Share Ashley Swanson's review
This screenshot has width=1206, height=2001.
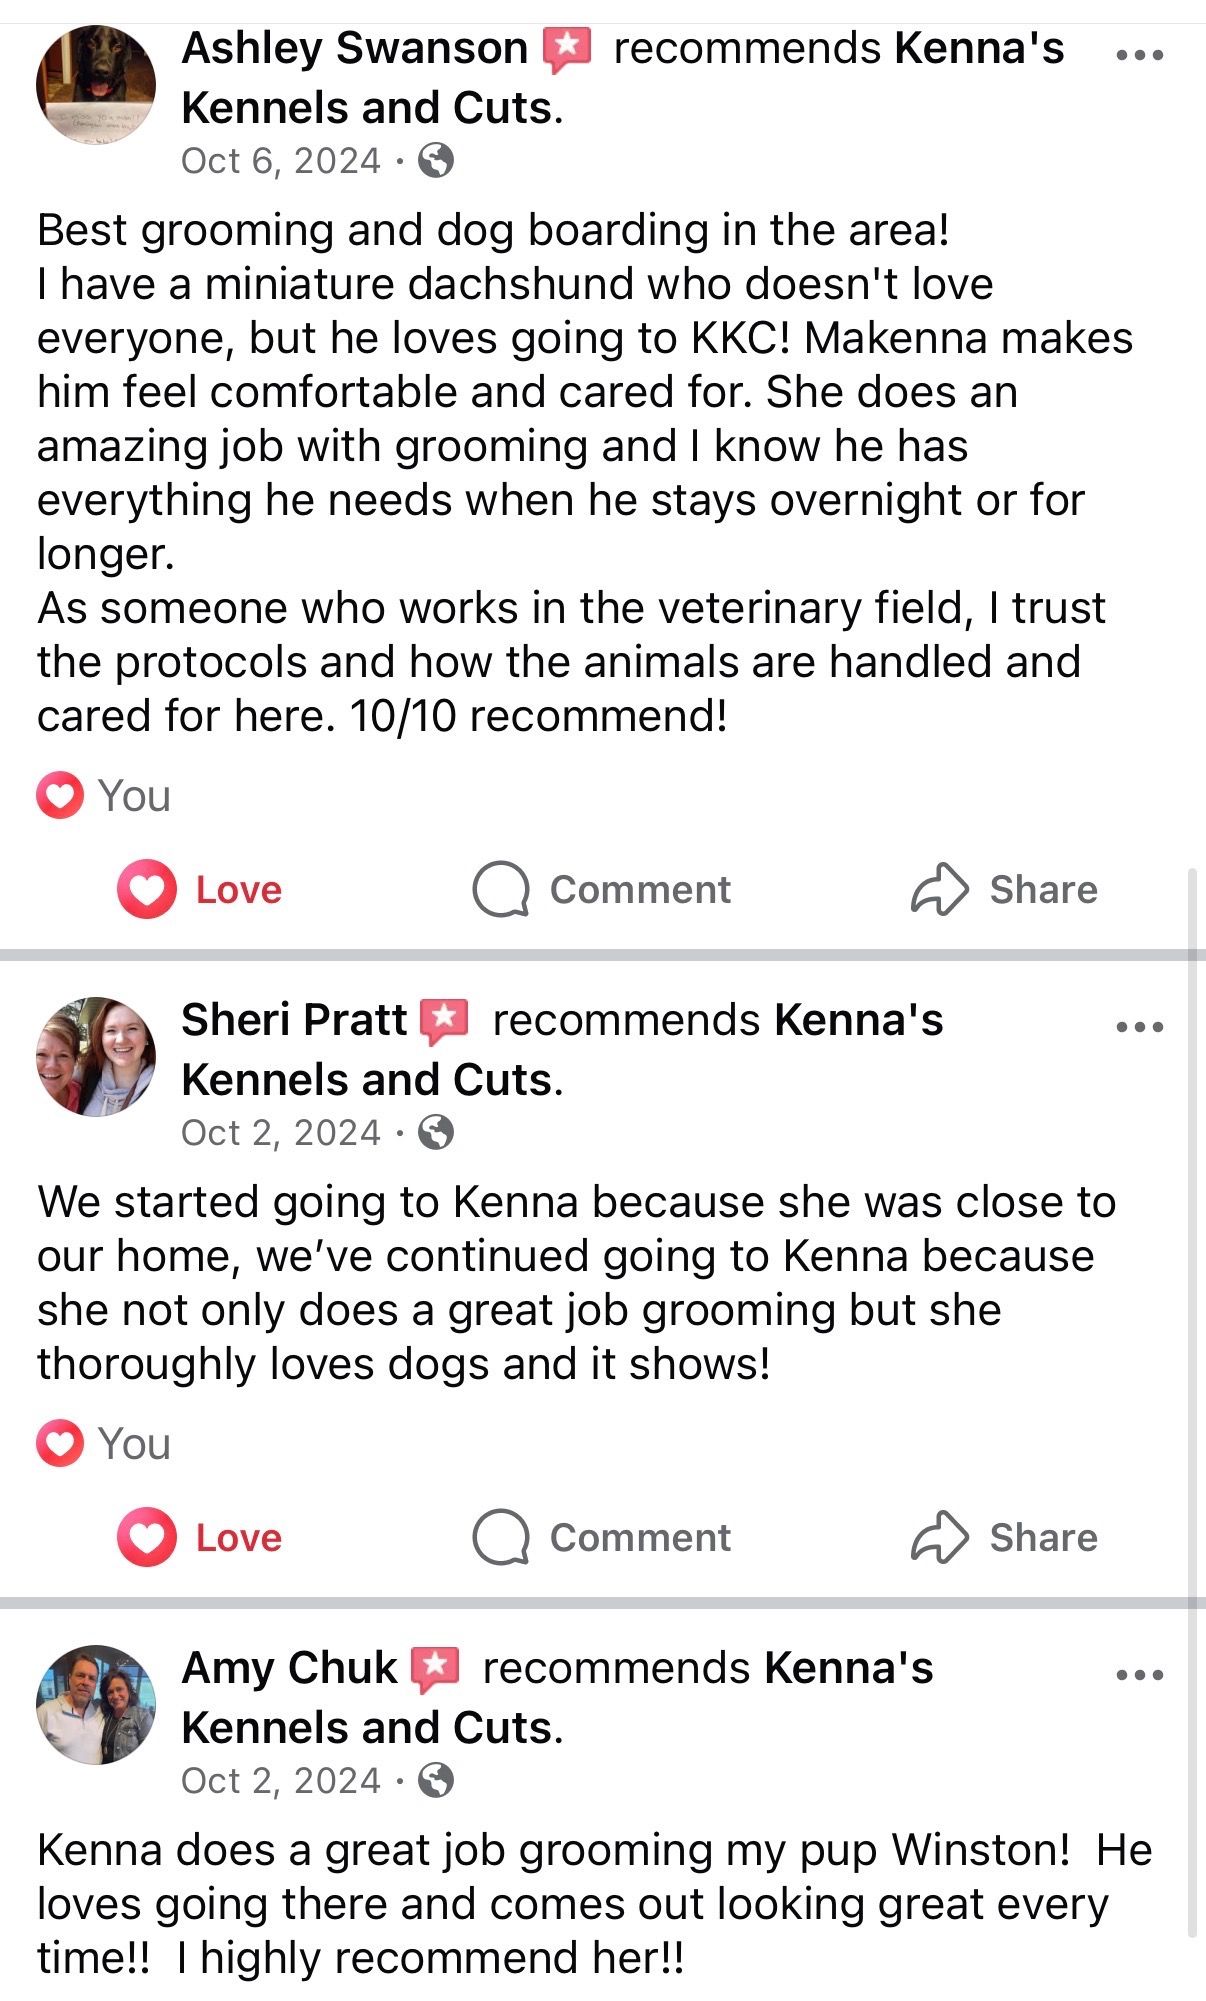click(1004, 889)
